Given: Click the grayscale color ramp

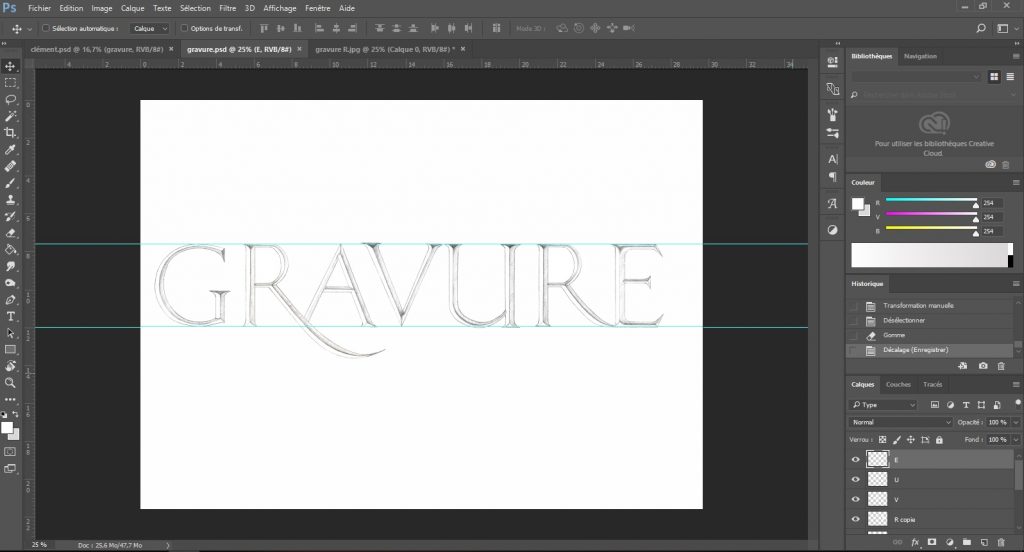Looking at the screenshot, I should coord(929,255).
